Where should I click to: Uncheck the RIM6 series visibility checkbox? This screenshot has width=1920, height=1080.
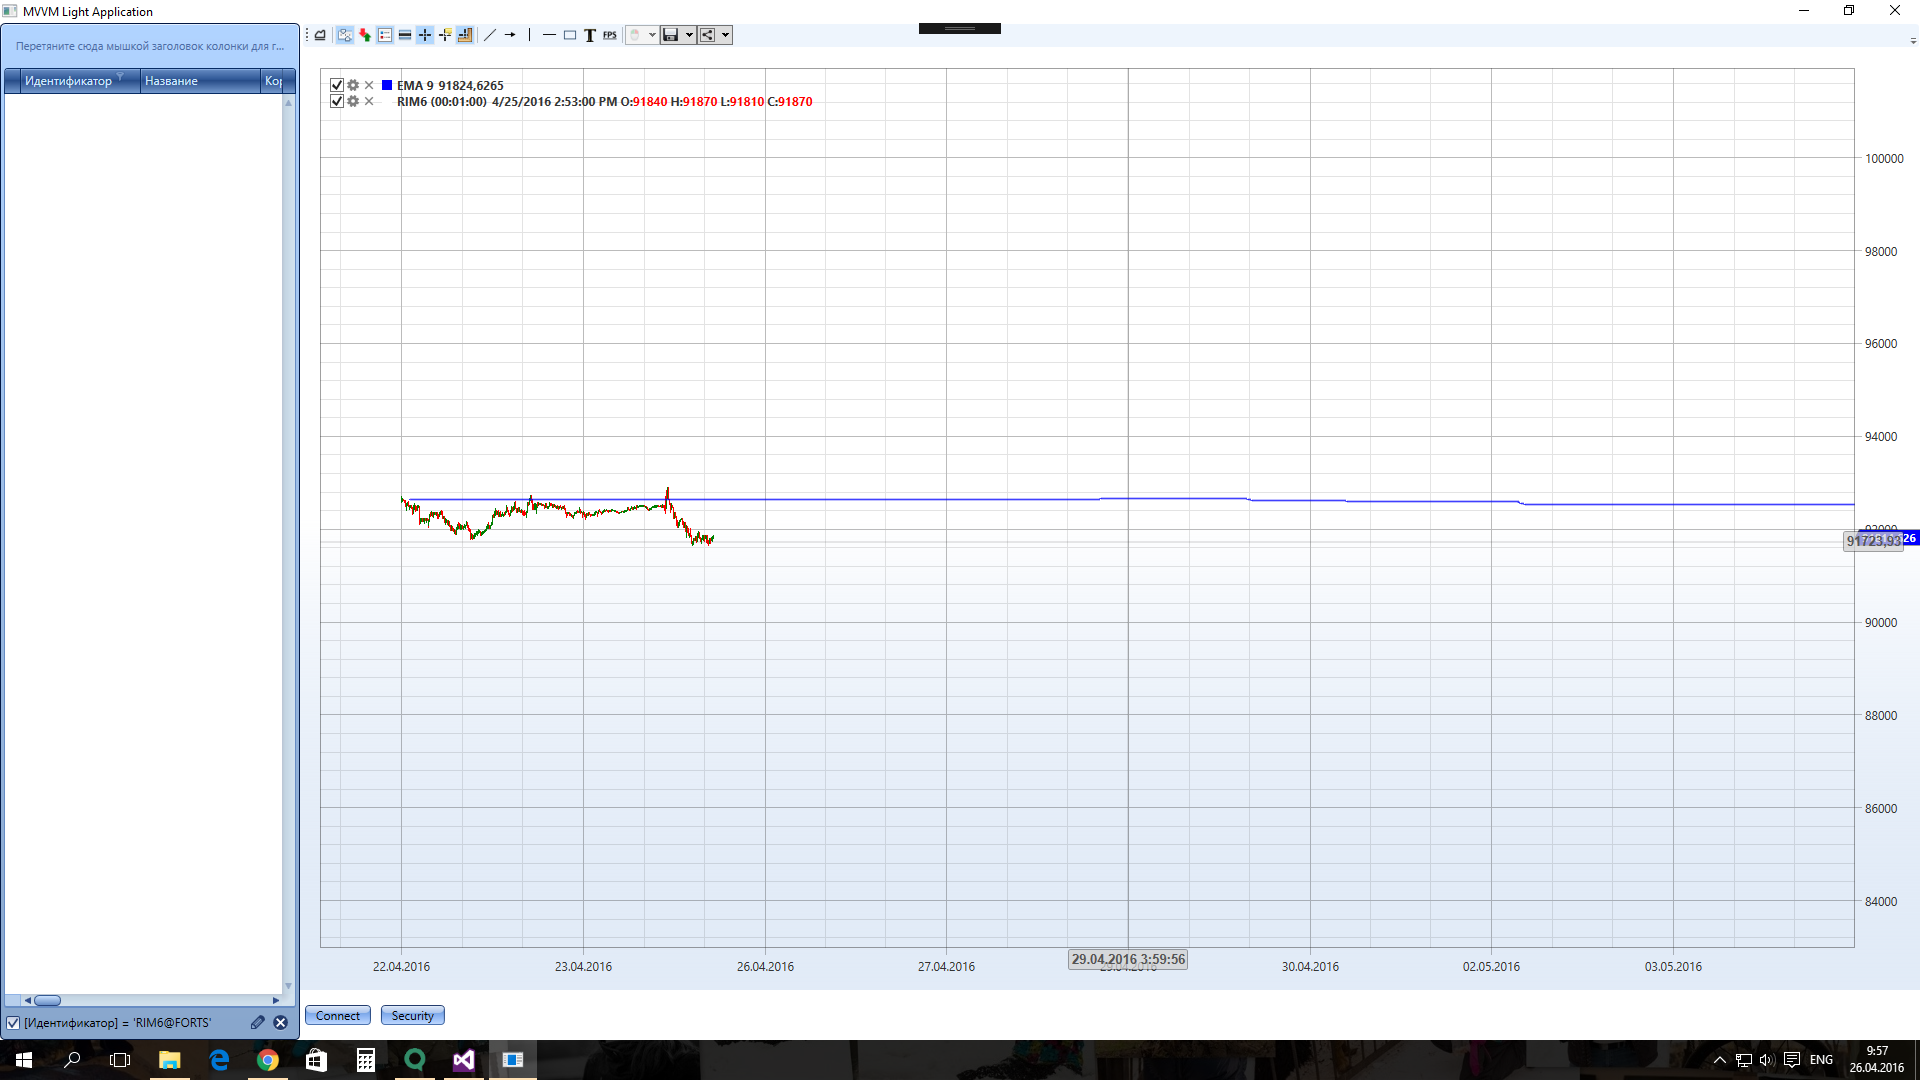pos(337,101)
